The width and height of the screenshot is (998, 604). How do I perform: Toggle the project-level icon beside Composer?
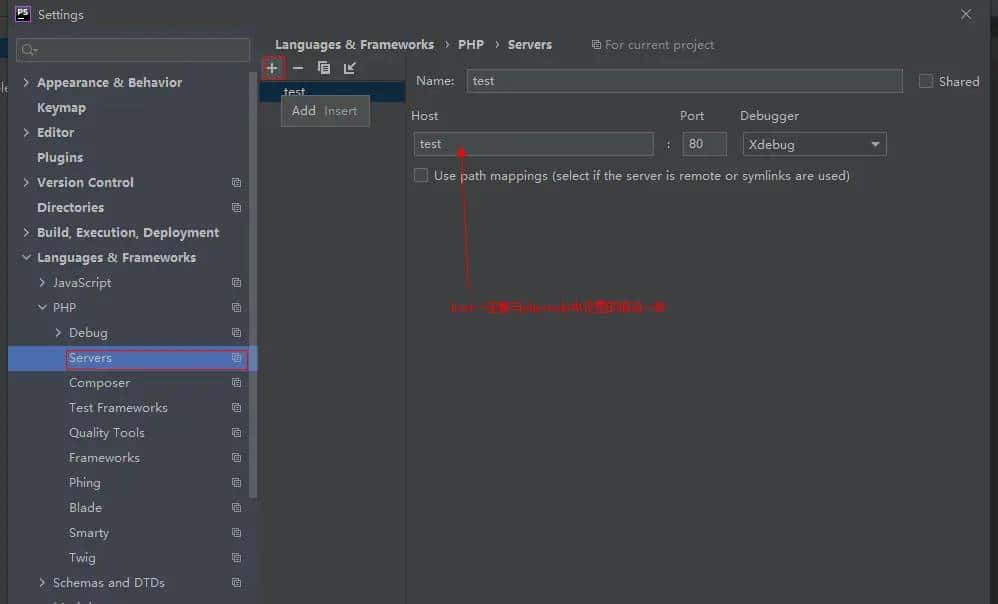pos(236,382)
